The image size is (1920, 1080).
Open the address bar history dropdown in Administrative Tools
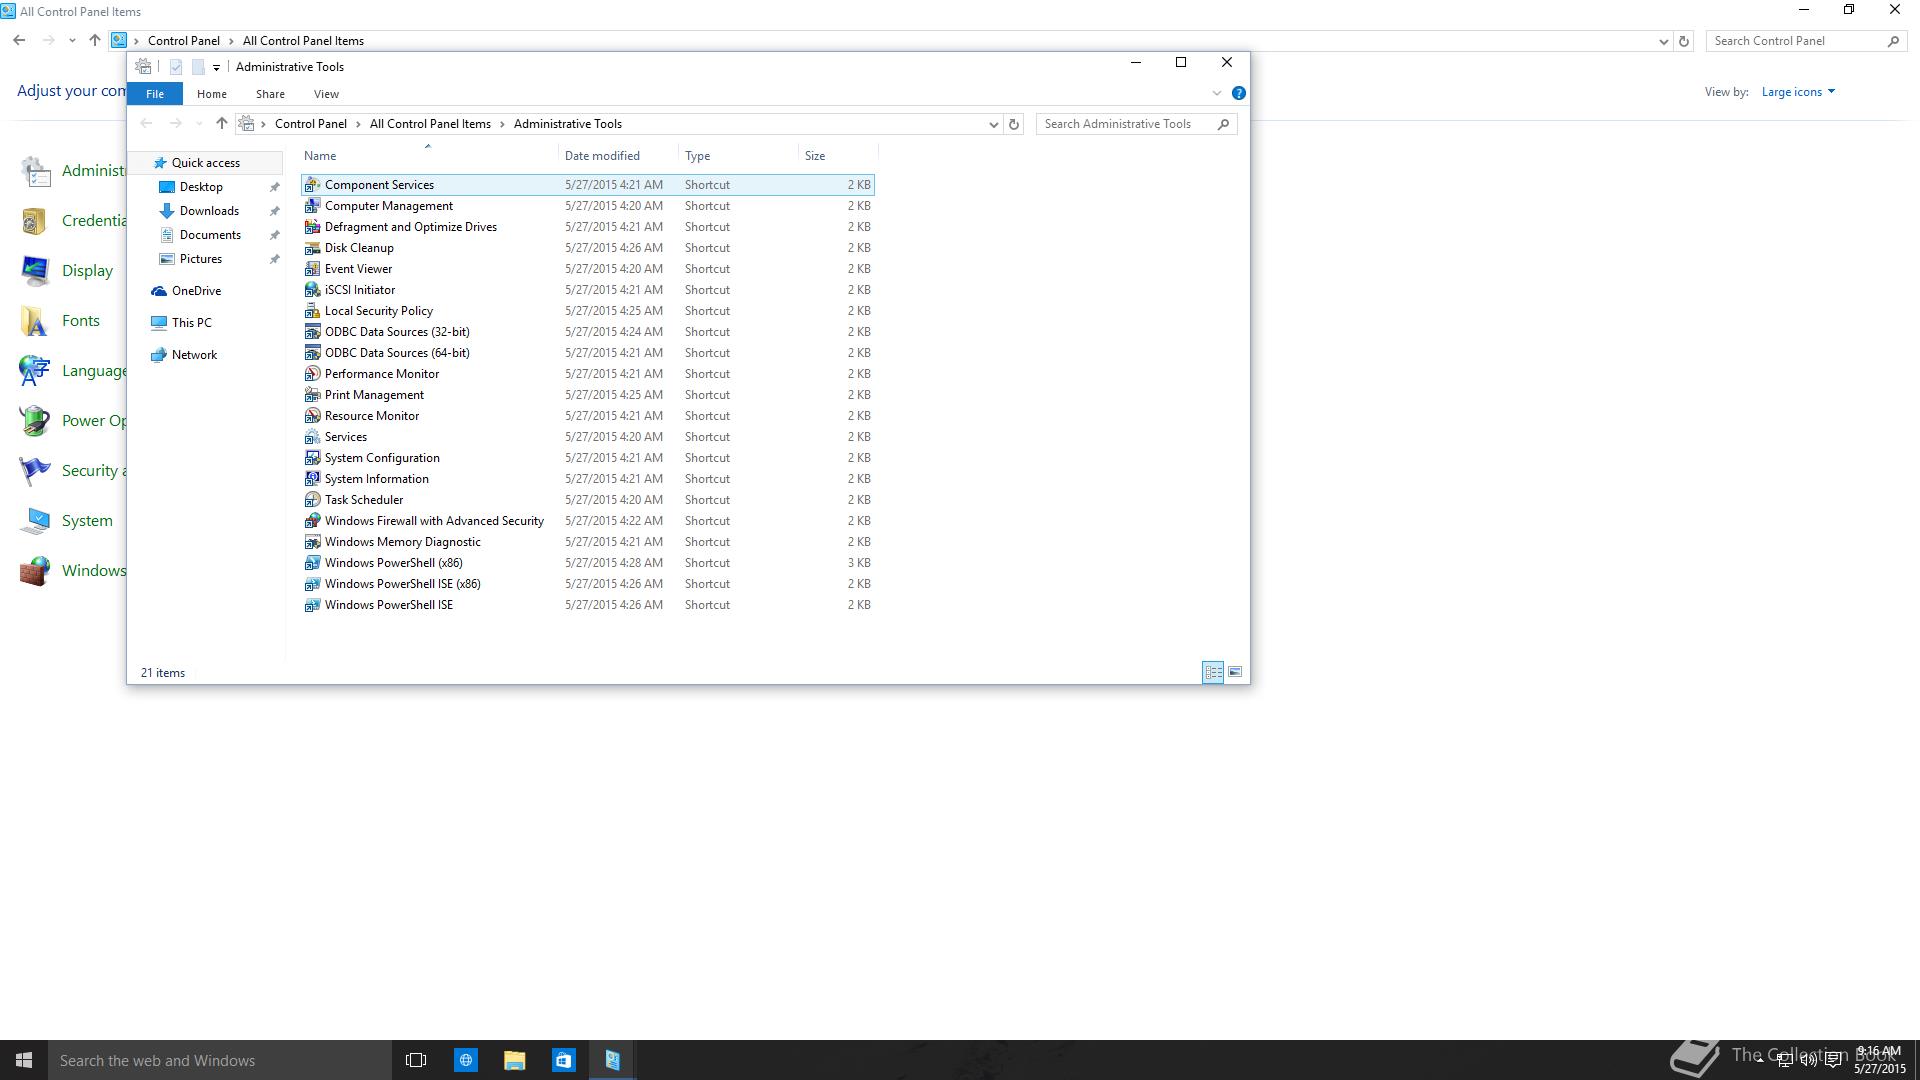[993, 124]
